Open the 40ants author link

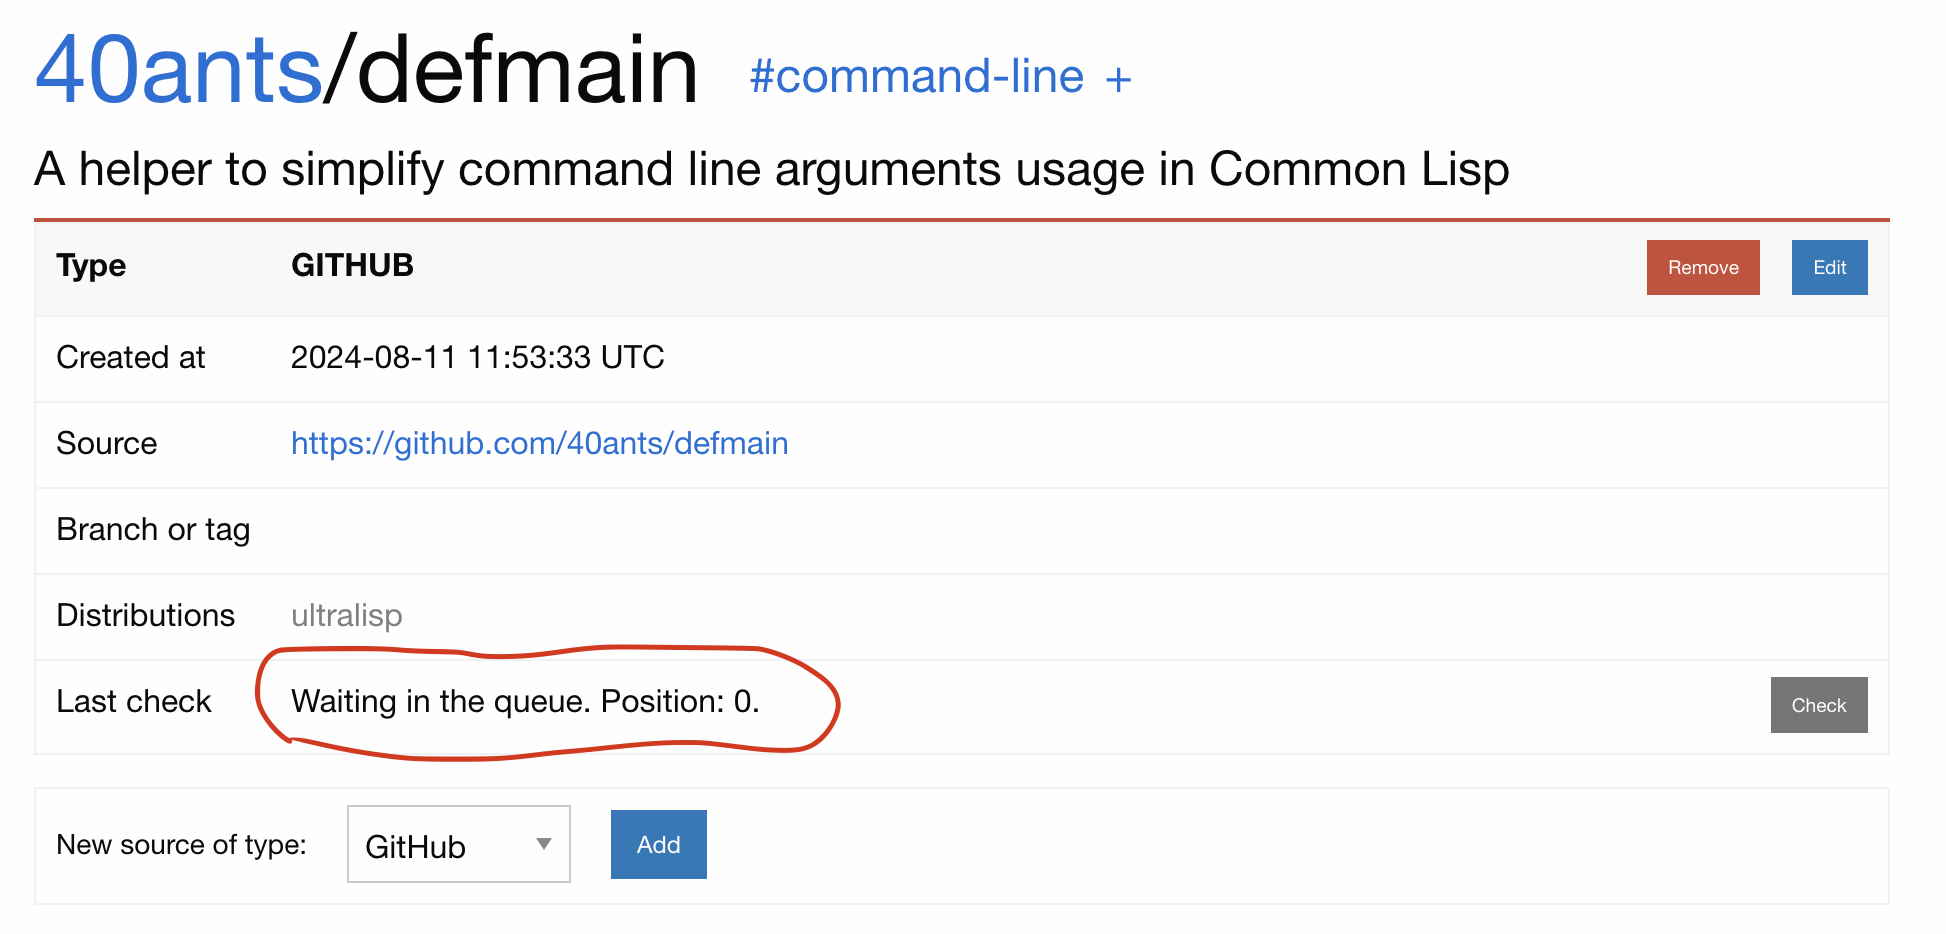[178, 69]
